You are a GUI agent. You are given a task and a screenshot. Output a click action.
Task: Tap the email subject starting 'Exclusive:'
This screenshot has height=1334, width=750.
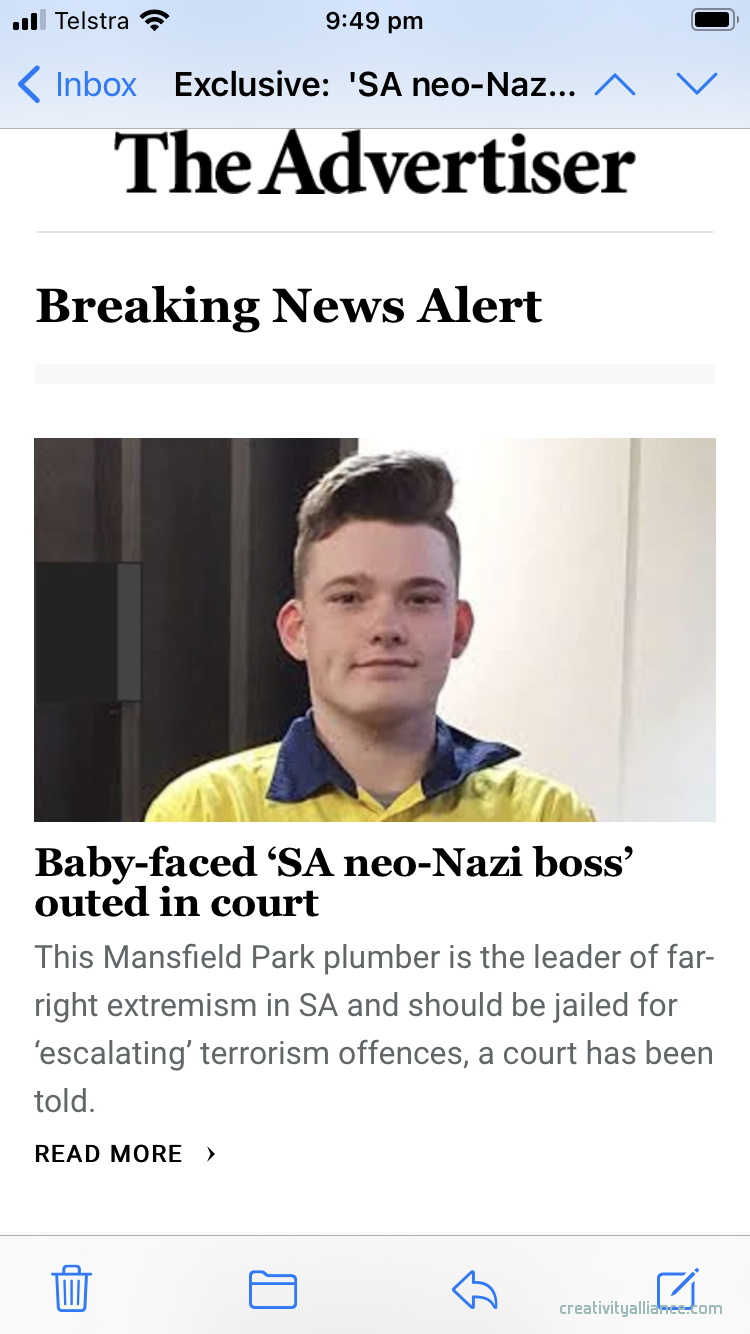click(x=375, y=85)
